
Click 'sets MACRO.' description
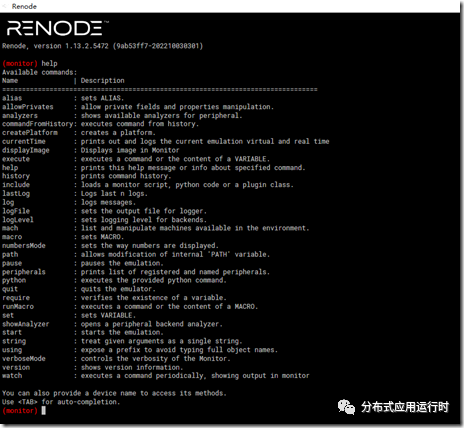pos(102,237)
